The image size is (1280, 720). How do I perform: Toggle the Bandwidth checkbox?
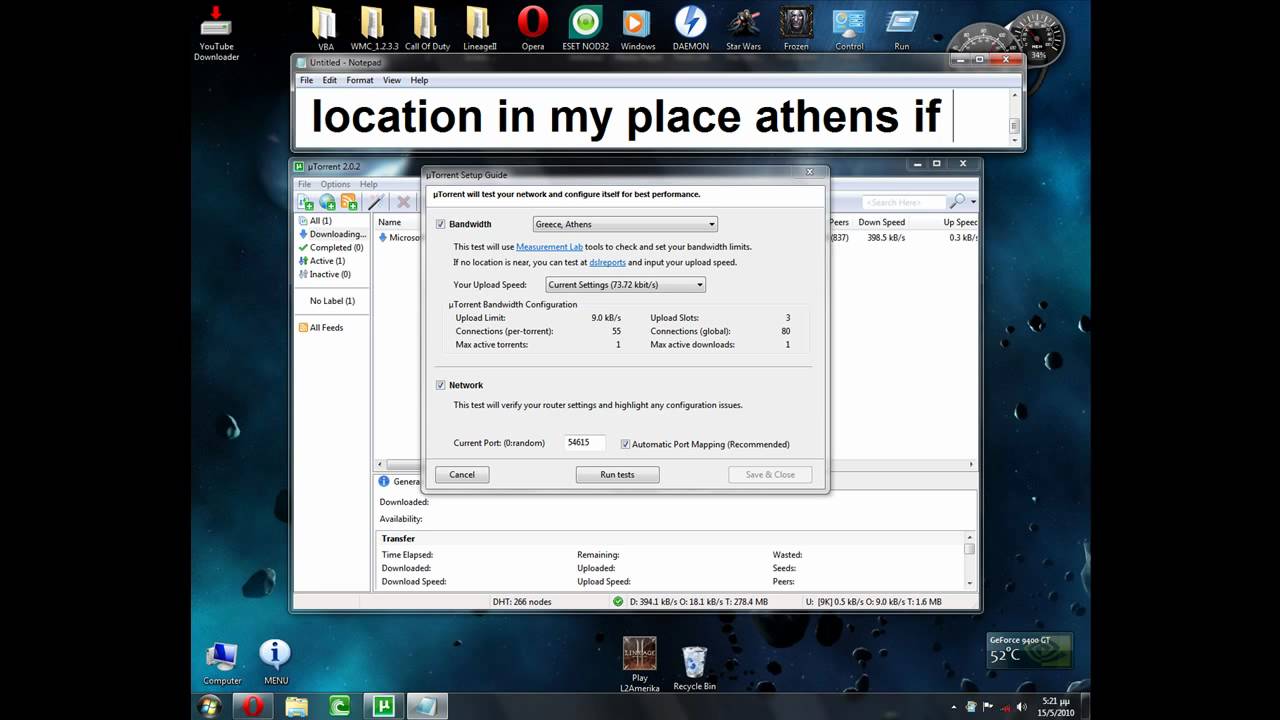click(x=441, y=224)
